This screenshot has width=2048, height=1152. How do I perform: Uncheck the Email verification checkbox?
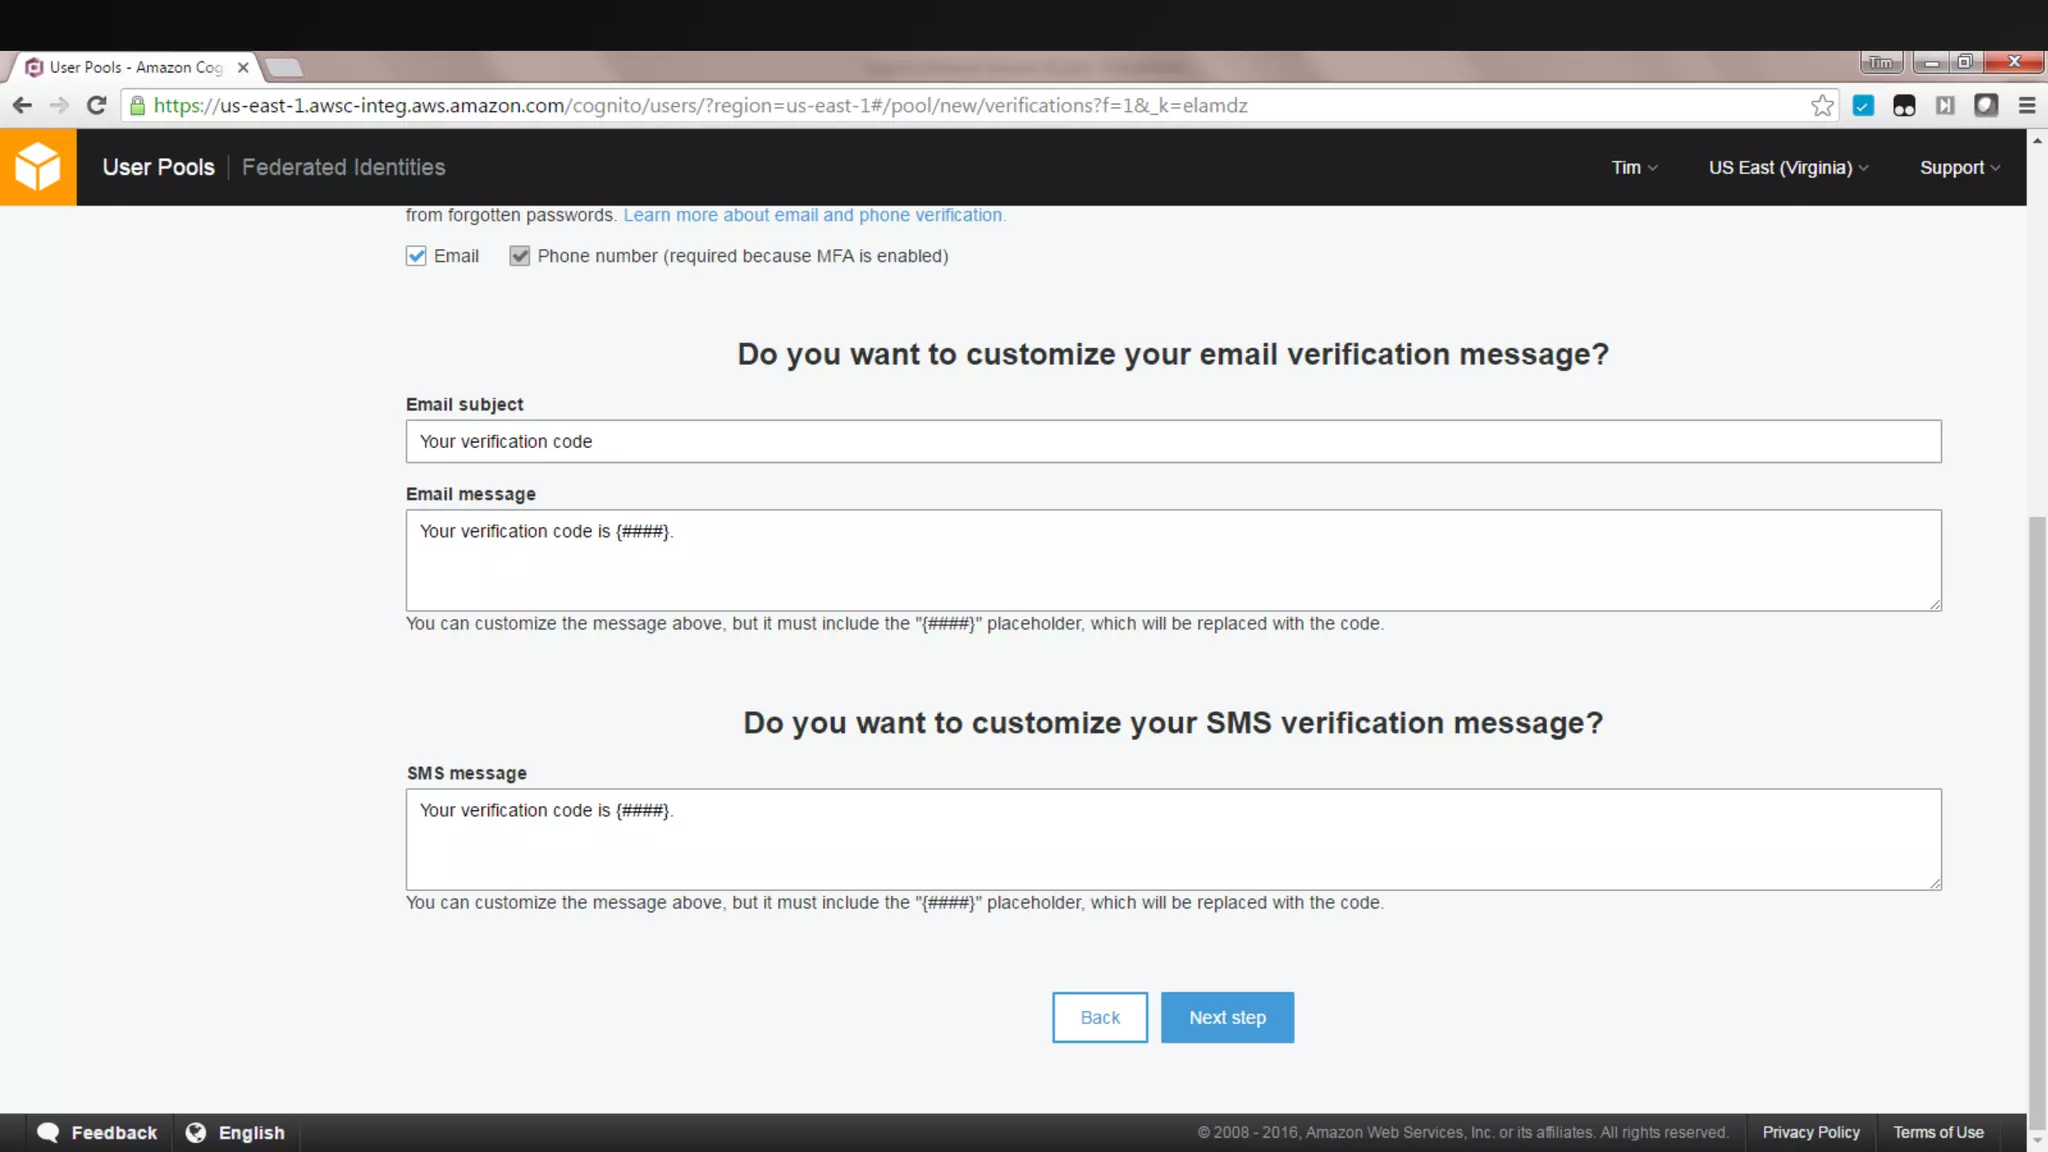(x=416, y=256)
